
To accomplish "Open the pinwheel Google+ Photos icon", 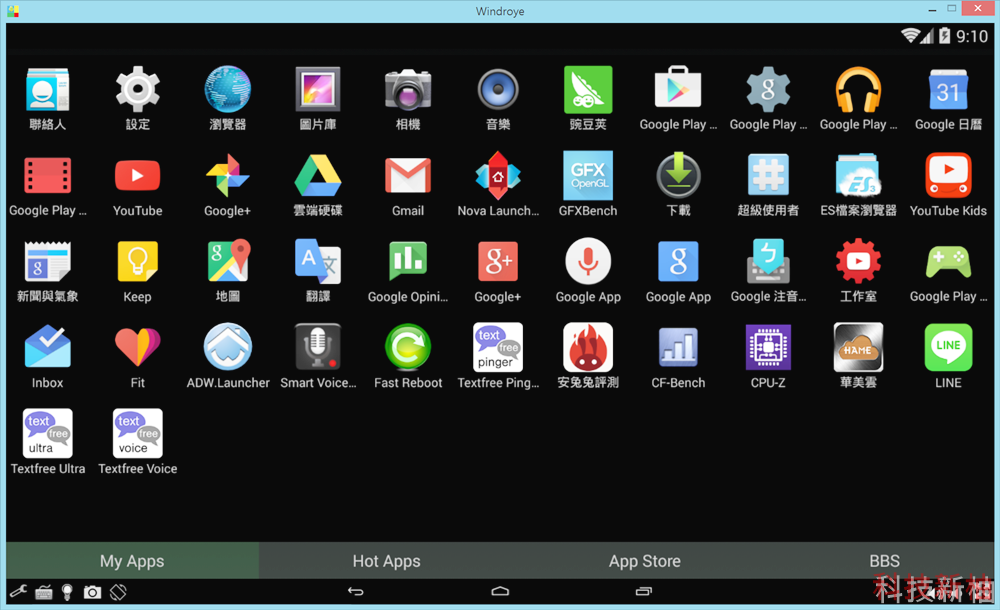I will pos(228,176).
